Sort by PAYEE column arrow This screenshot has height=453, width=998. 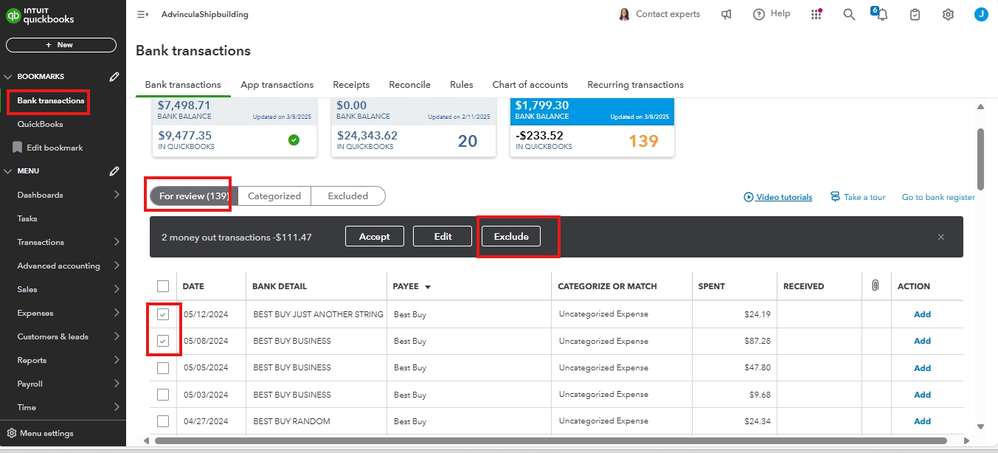[428, 287]
